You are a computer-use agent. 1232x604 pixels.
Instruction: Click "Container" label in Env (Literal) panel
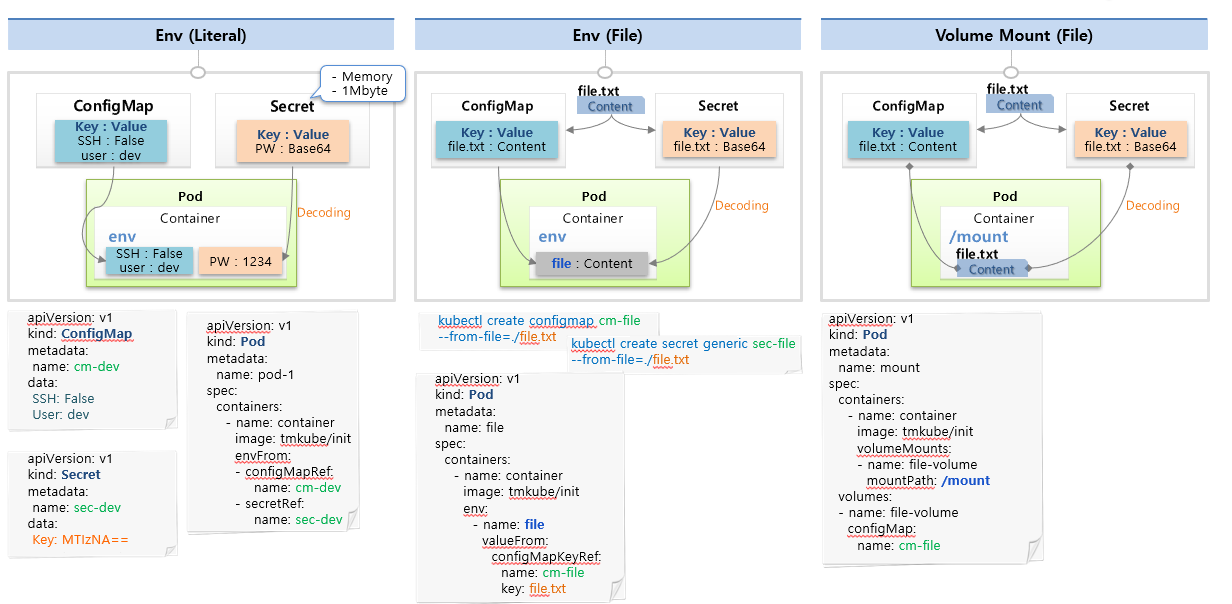tap(190, 218)
